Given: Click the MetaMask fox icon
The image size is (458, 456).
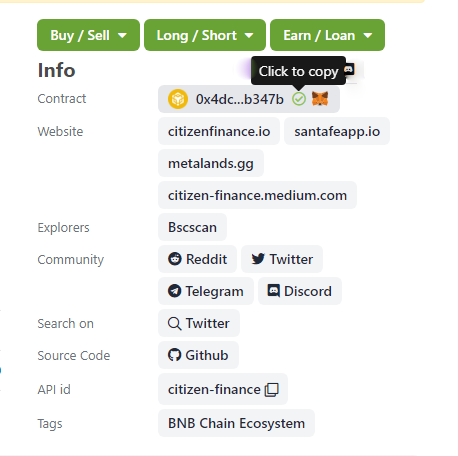Looking at the screenshot, I should pos(320,99).
